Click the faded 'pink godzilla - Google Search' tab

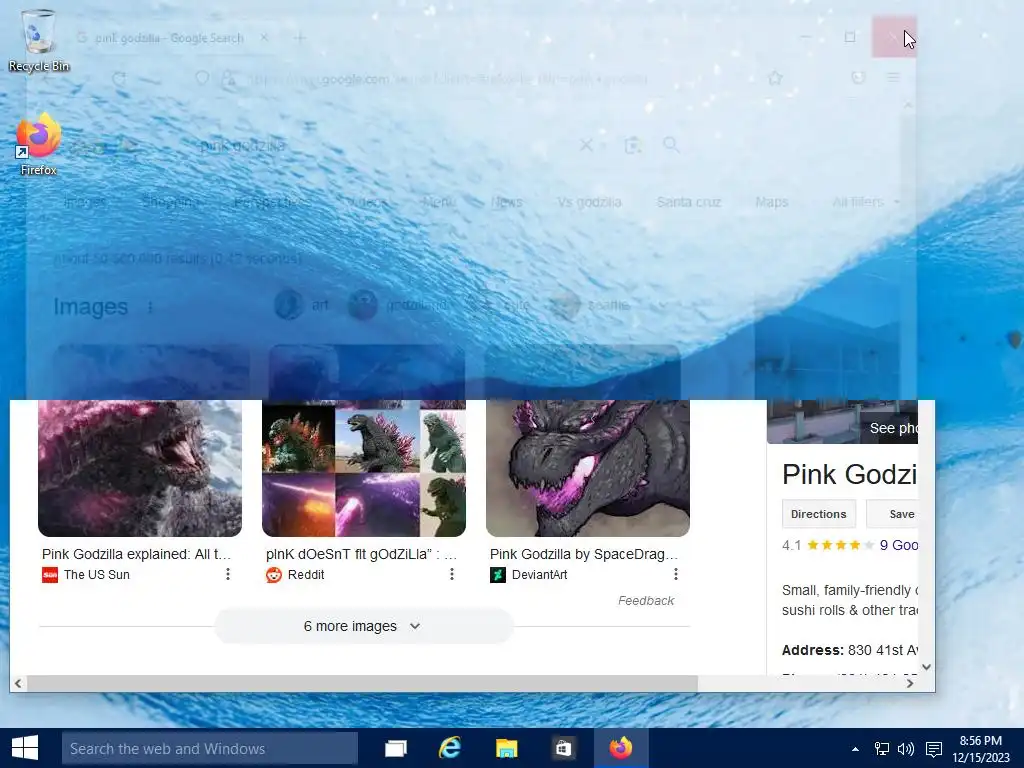[x=170, y=38]
